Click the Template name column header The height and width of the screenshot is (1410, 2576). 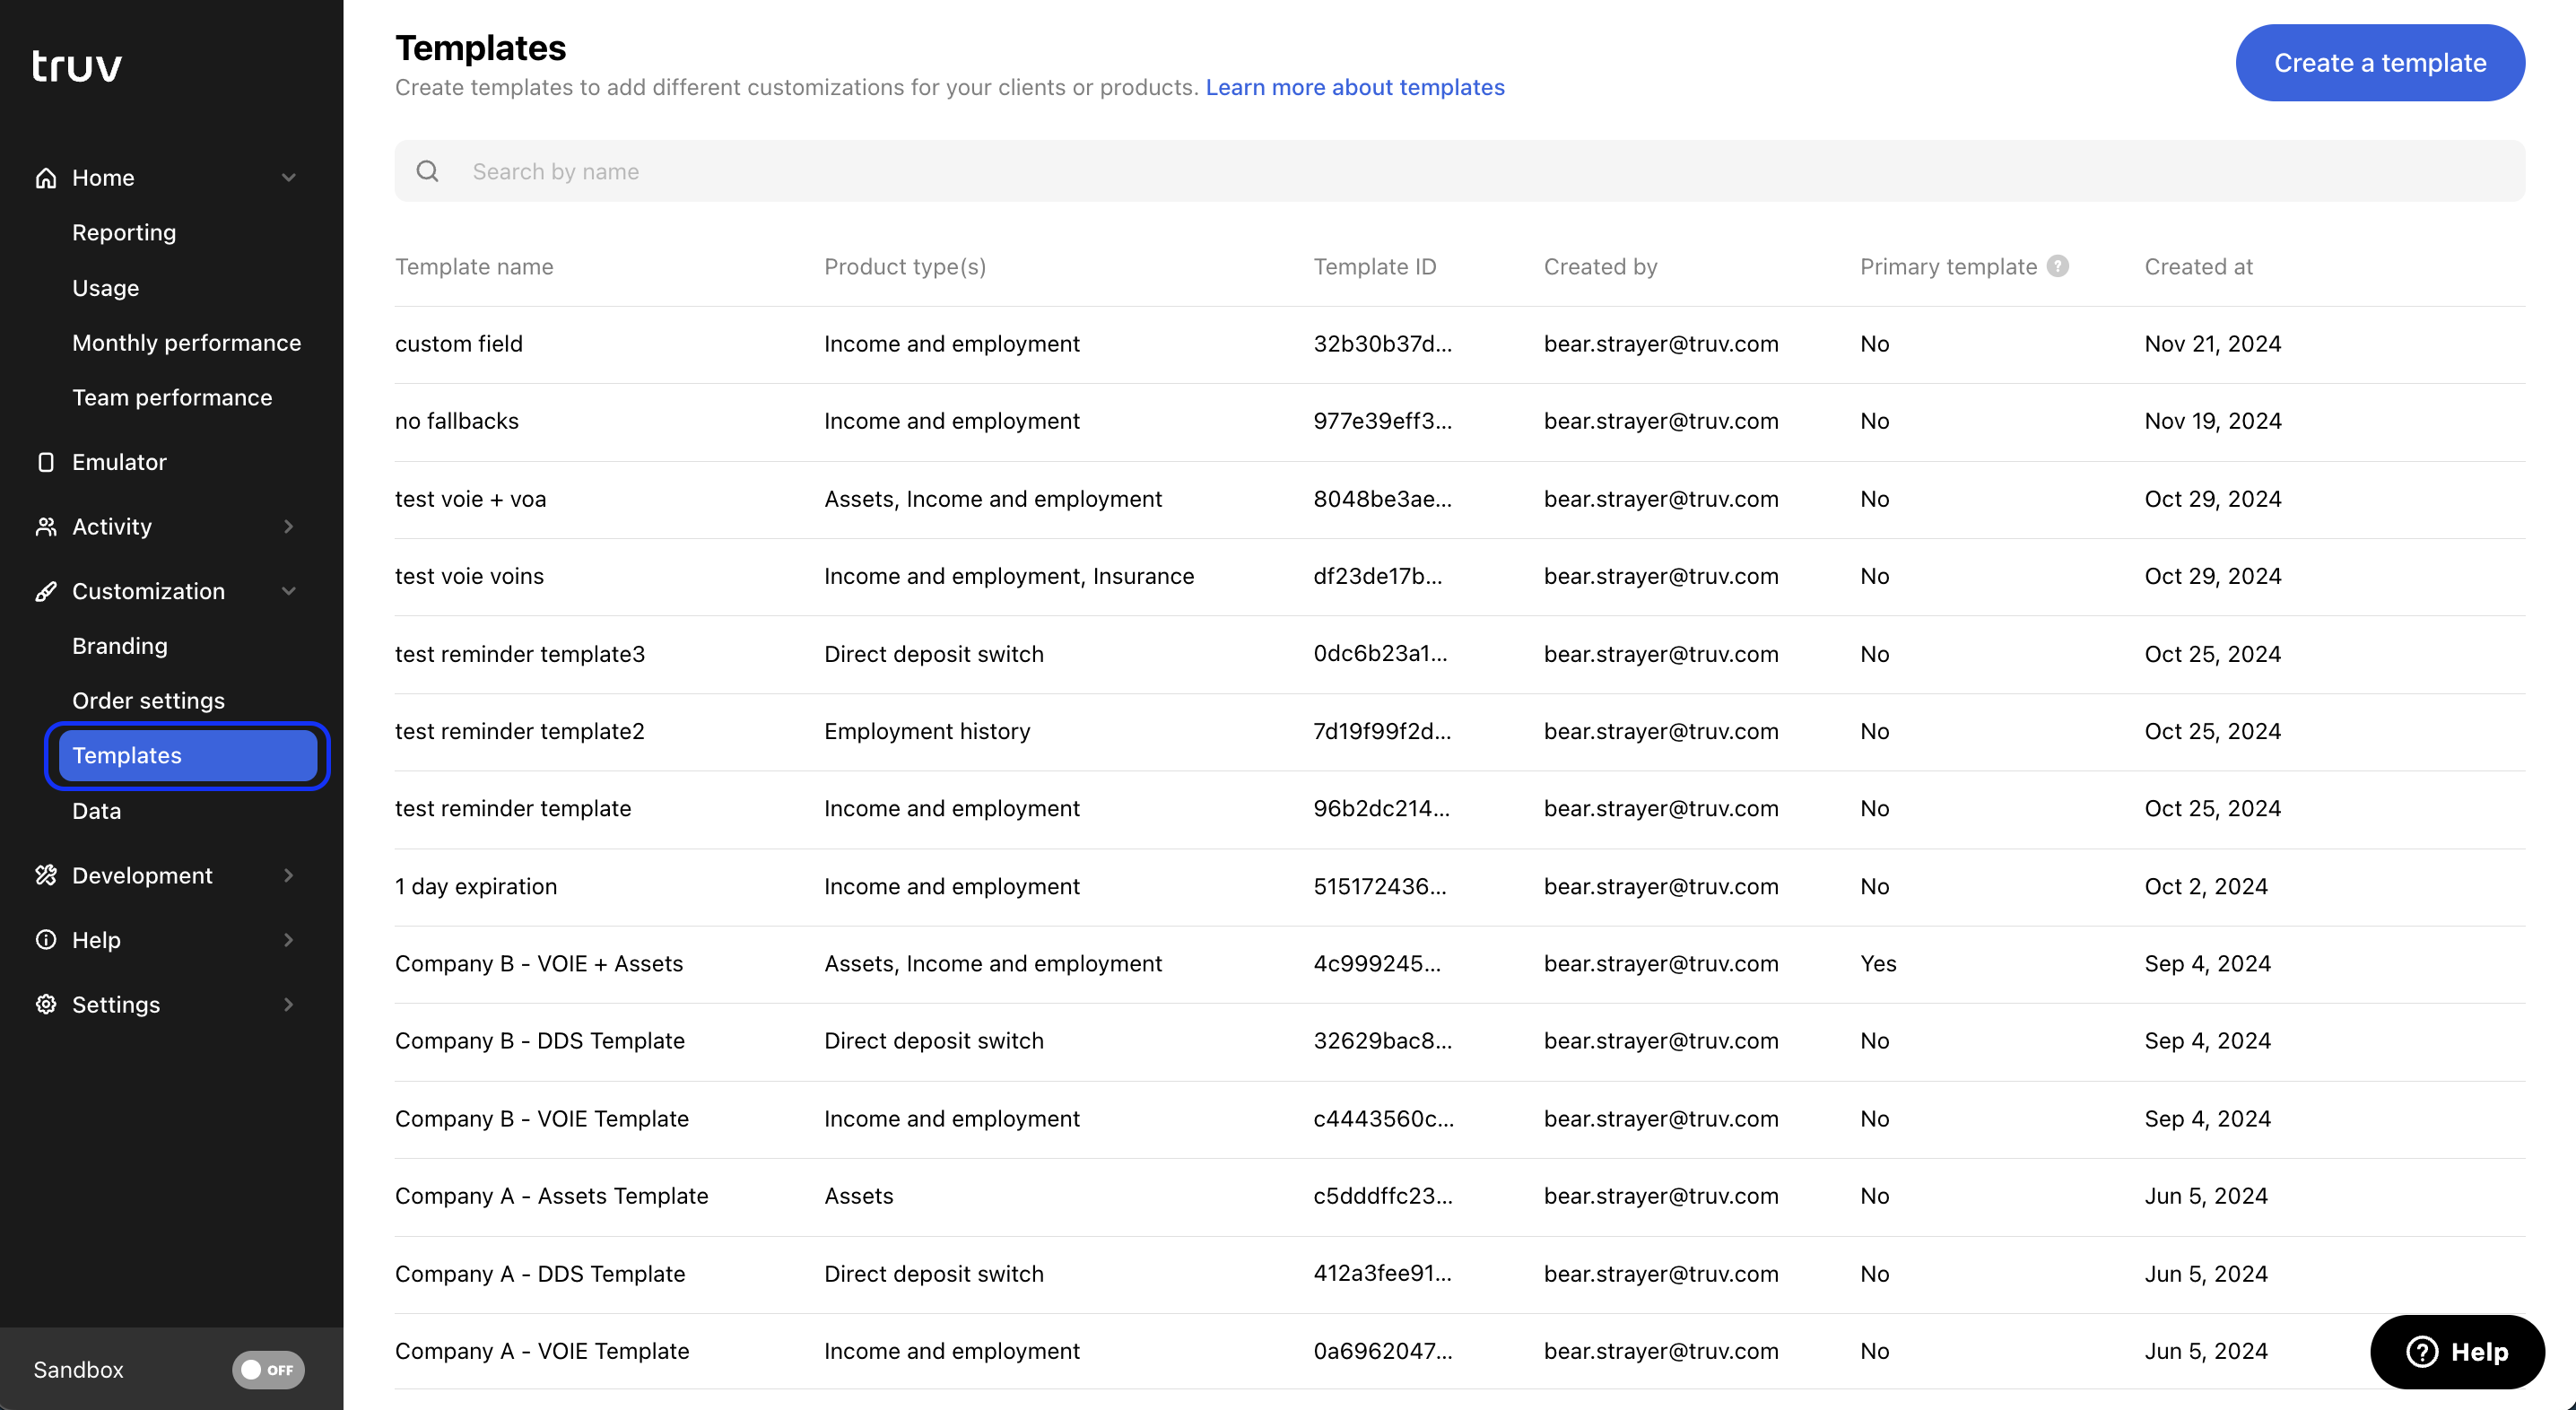pos(474,267)
